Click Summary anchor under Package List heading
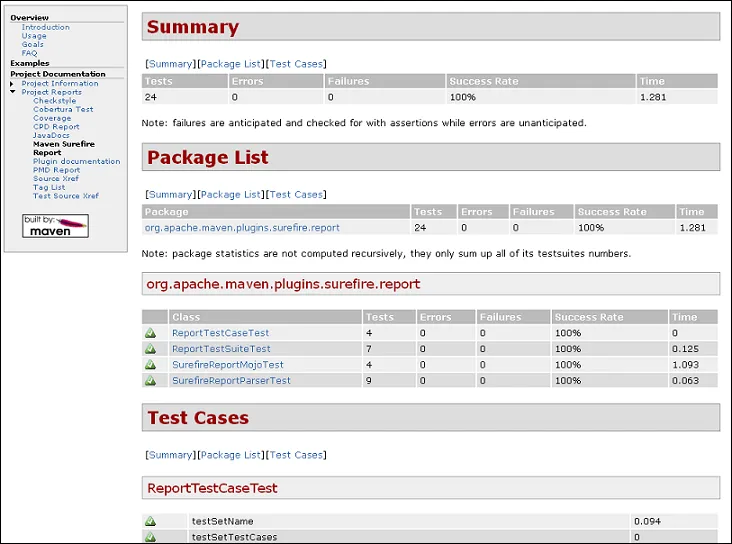Viewport: 732px width, 544px height. click(x=170, y=195)
